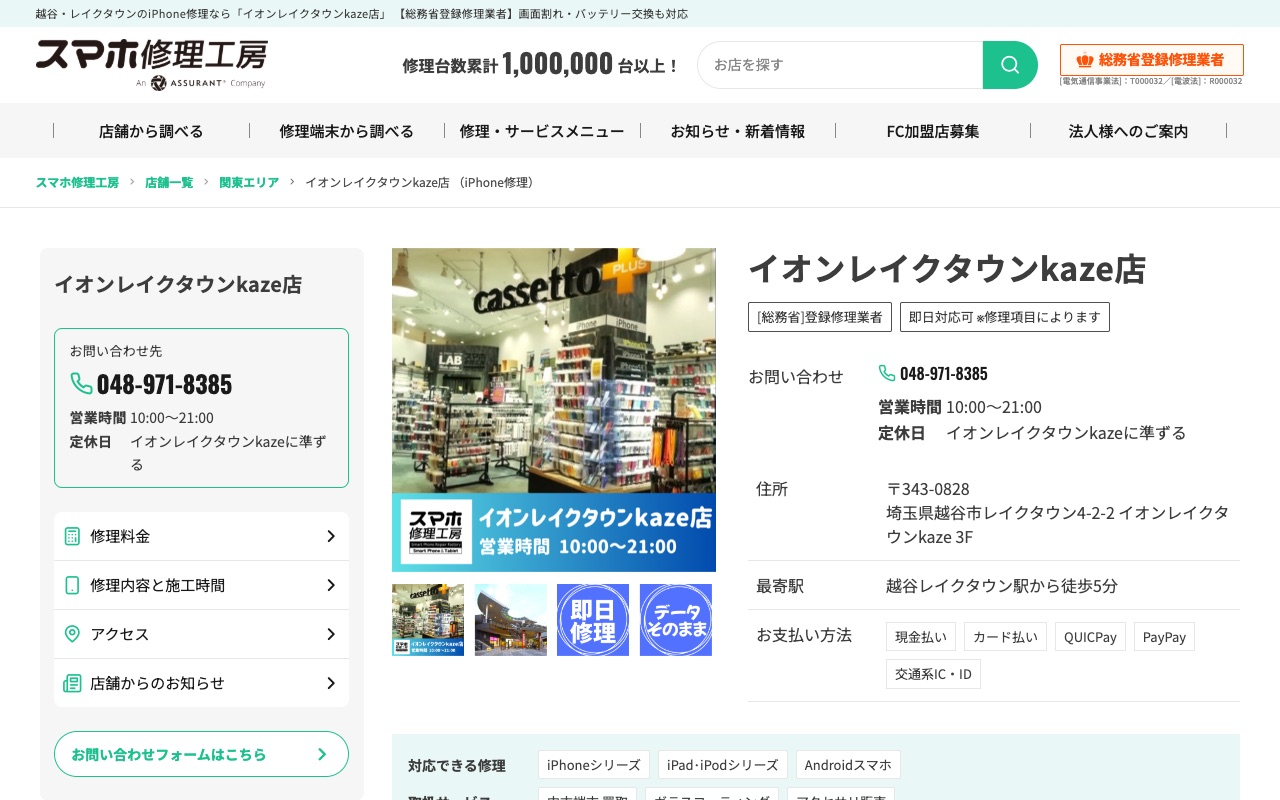Click the arrow in お問い合わせフォームはこちら button

pos(322,754)
